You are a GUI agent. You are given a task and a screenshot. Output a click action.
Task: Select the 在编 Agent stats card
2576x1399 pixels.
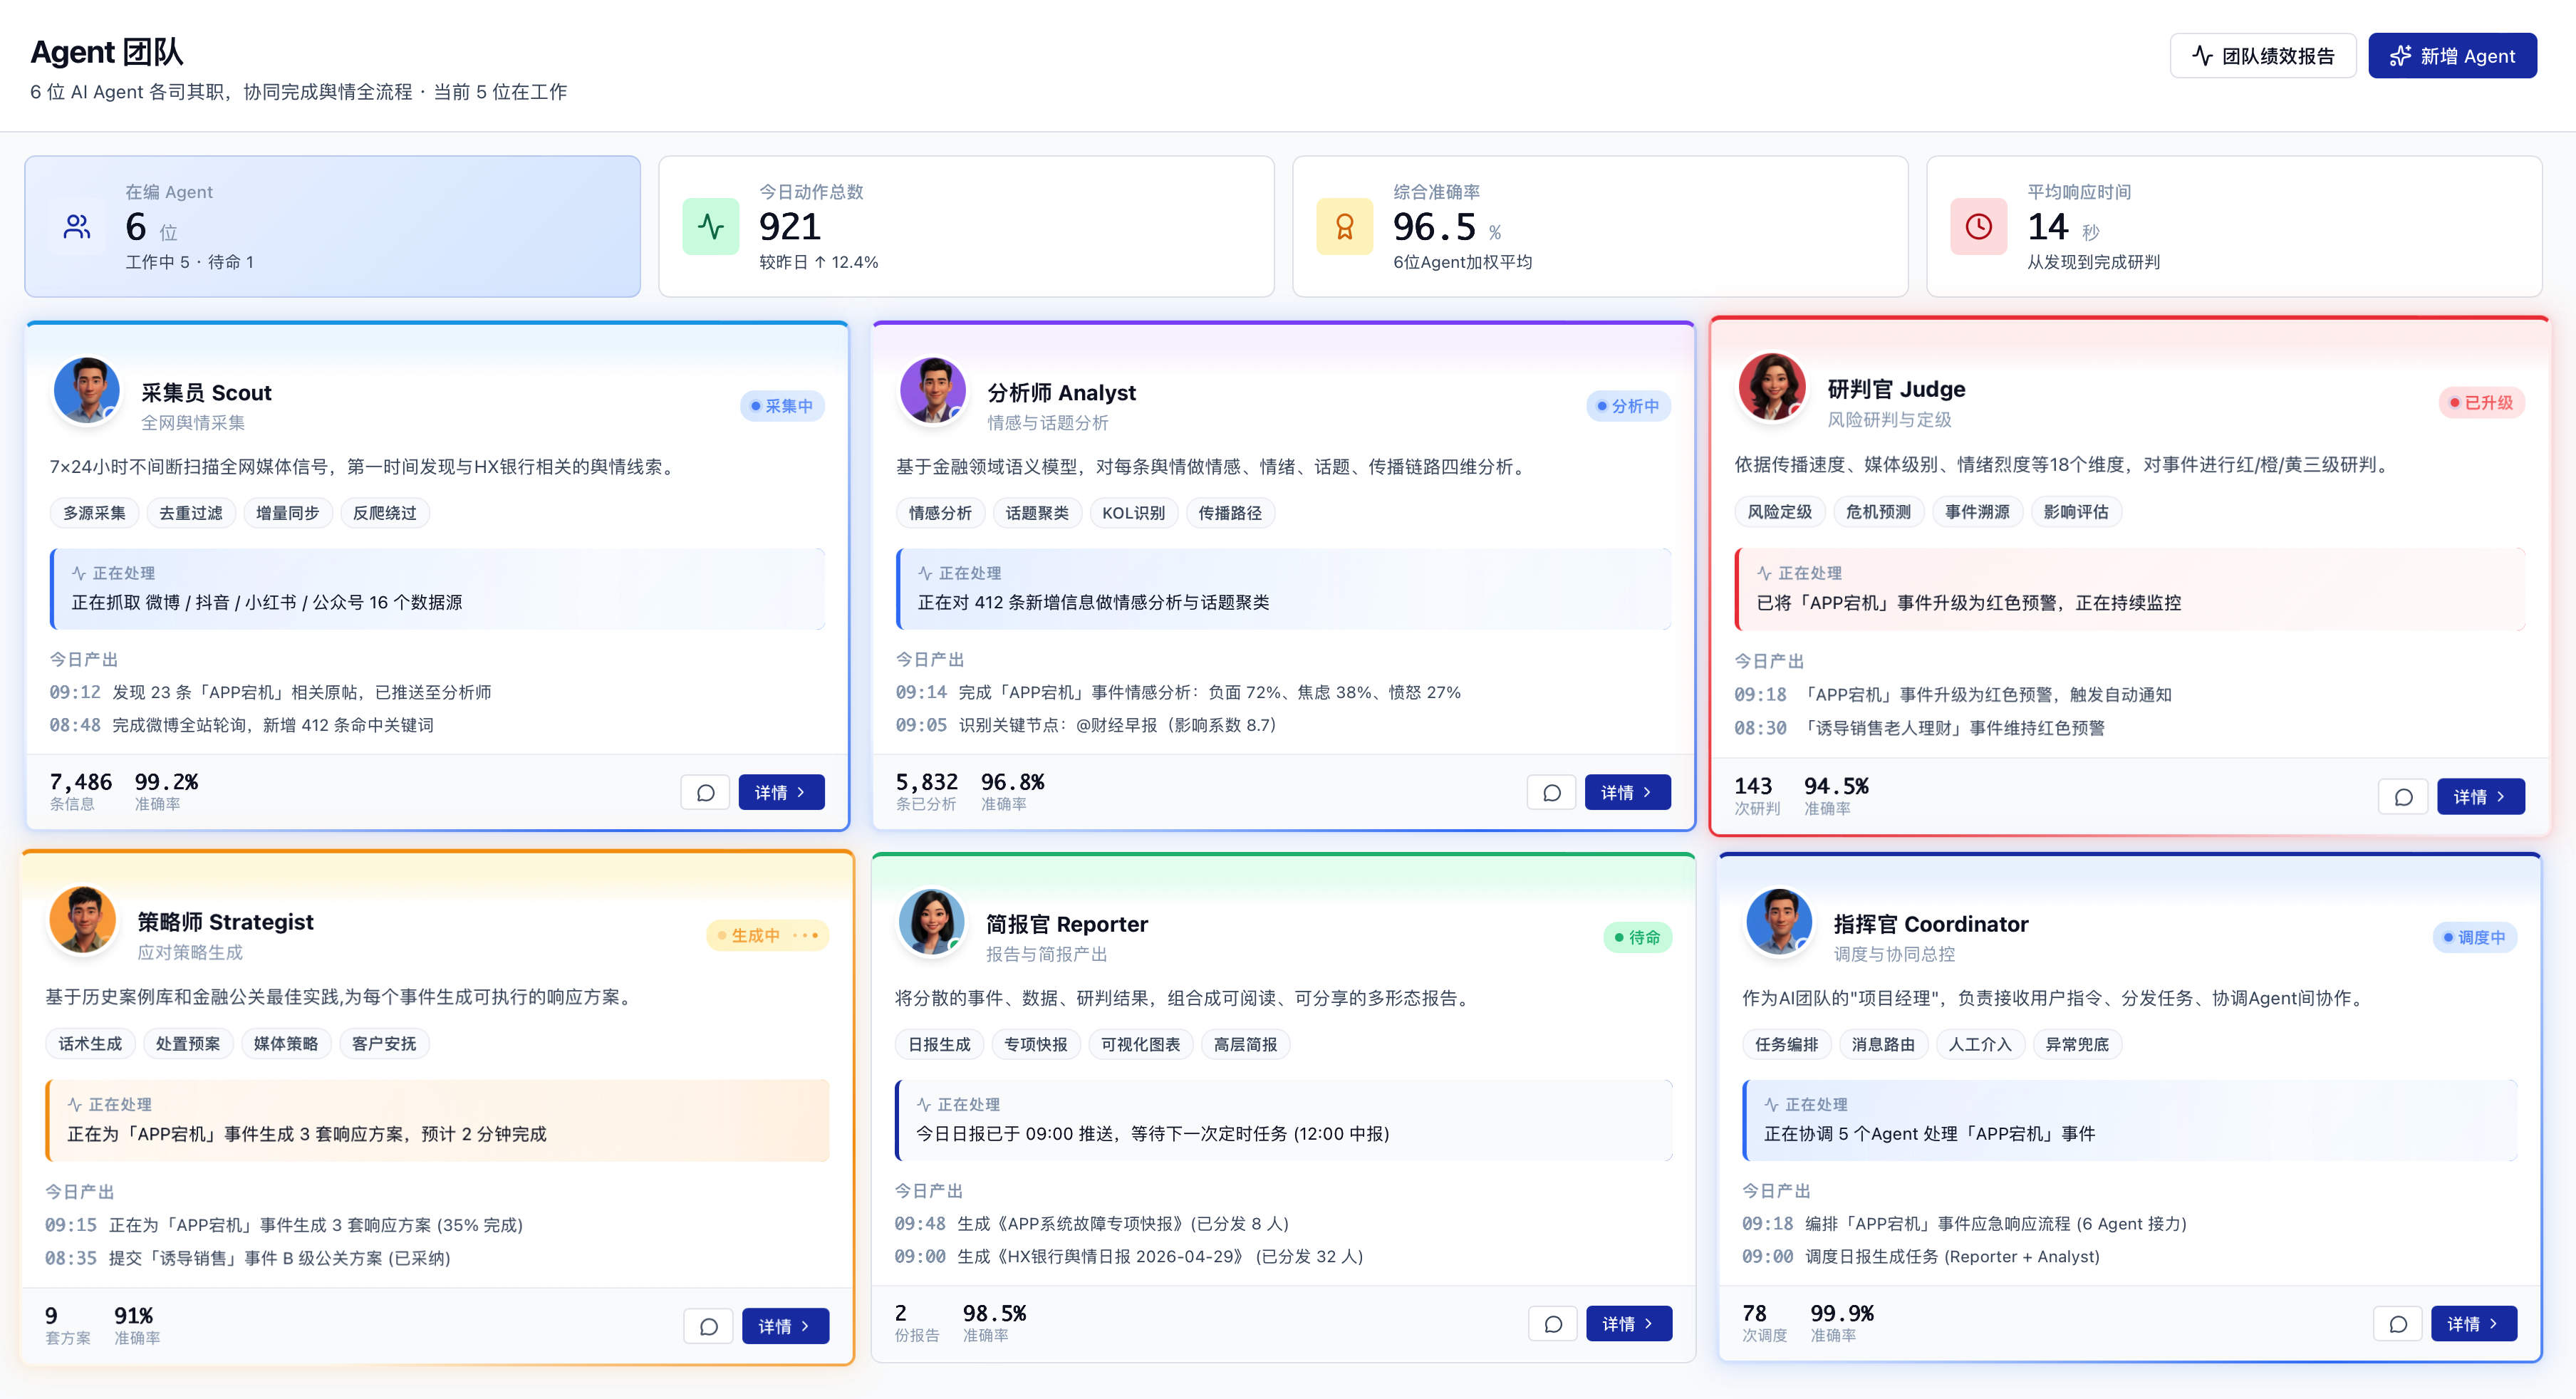pos(333,226)
